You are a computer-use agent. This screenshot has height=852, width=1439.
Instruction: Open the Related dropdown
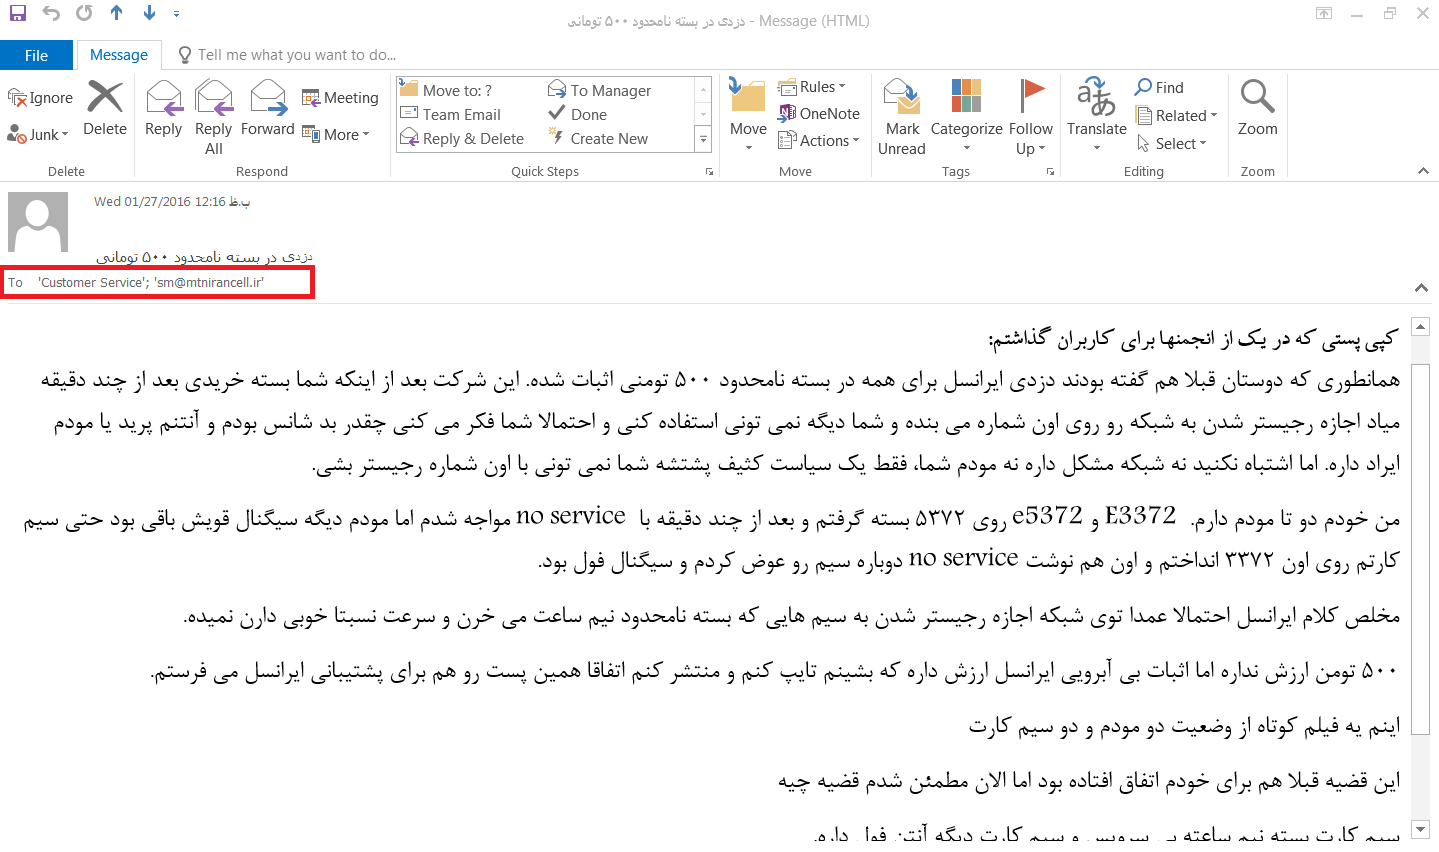point(1176,115)
